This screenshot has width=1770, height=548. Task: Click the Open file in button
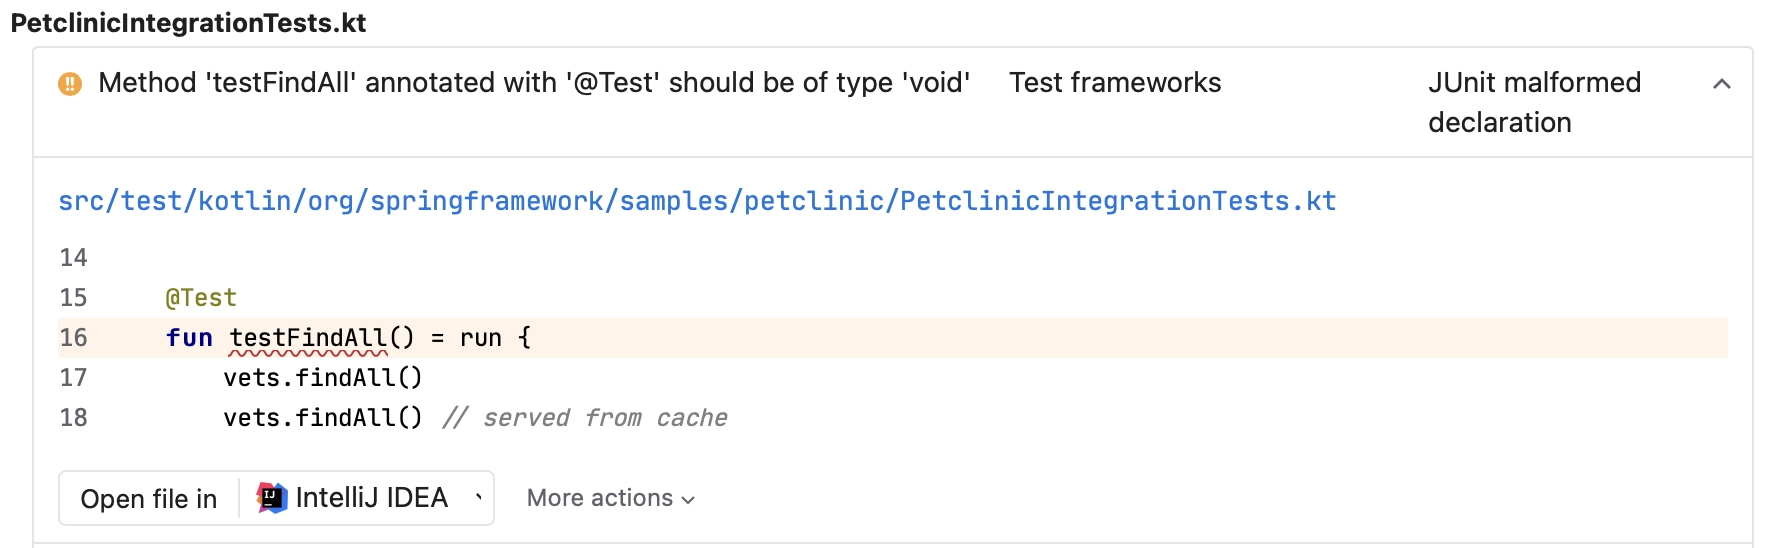[x=149, y=498]
